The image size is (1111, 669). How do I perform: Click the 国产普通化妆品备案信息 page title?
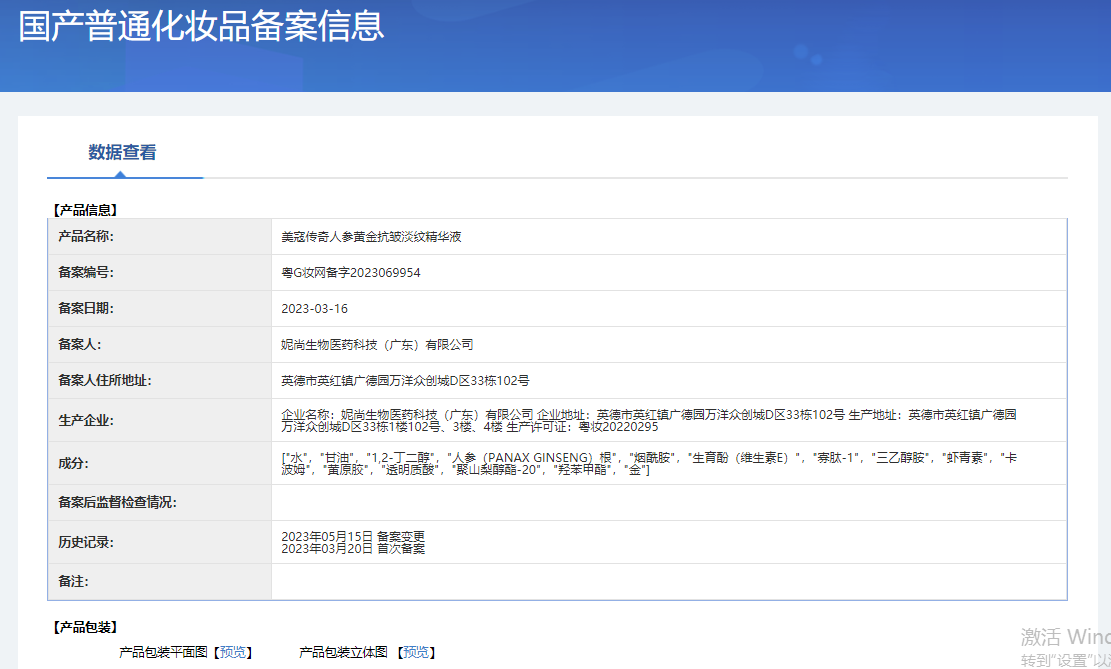click(201, 26)
